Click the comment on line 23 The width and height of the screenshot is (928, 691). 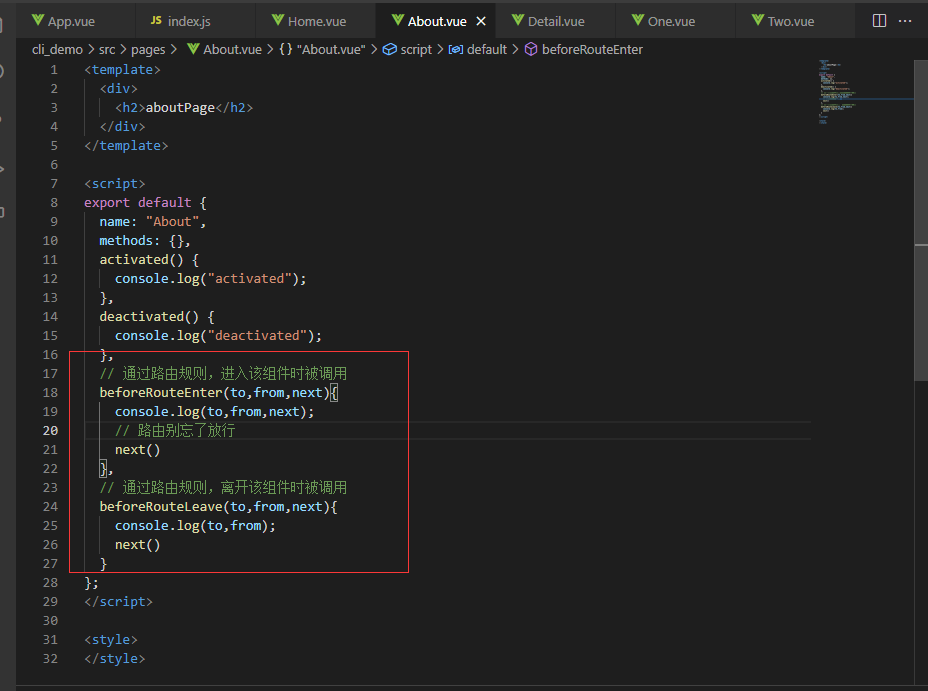[x=223, y=488]
